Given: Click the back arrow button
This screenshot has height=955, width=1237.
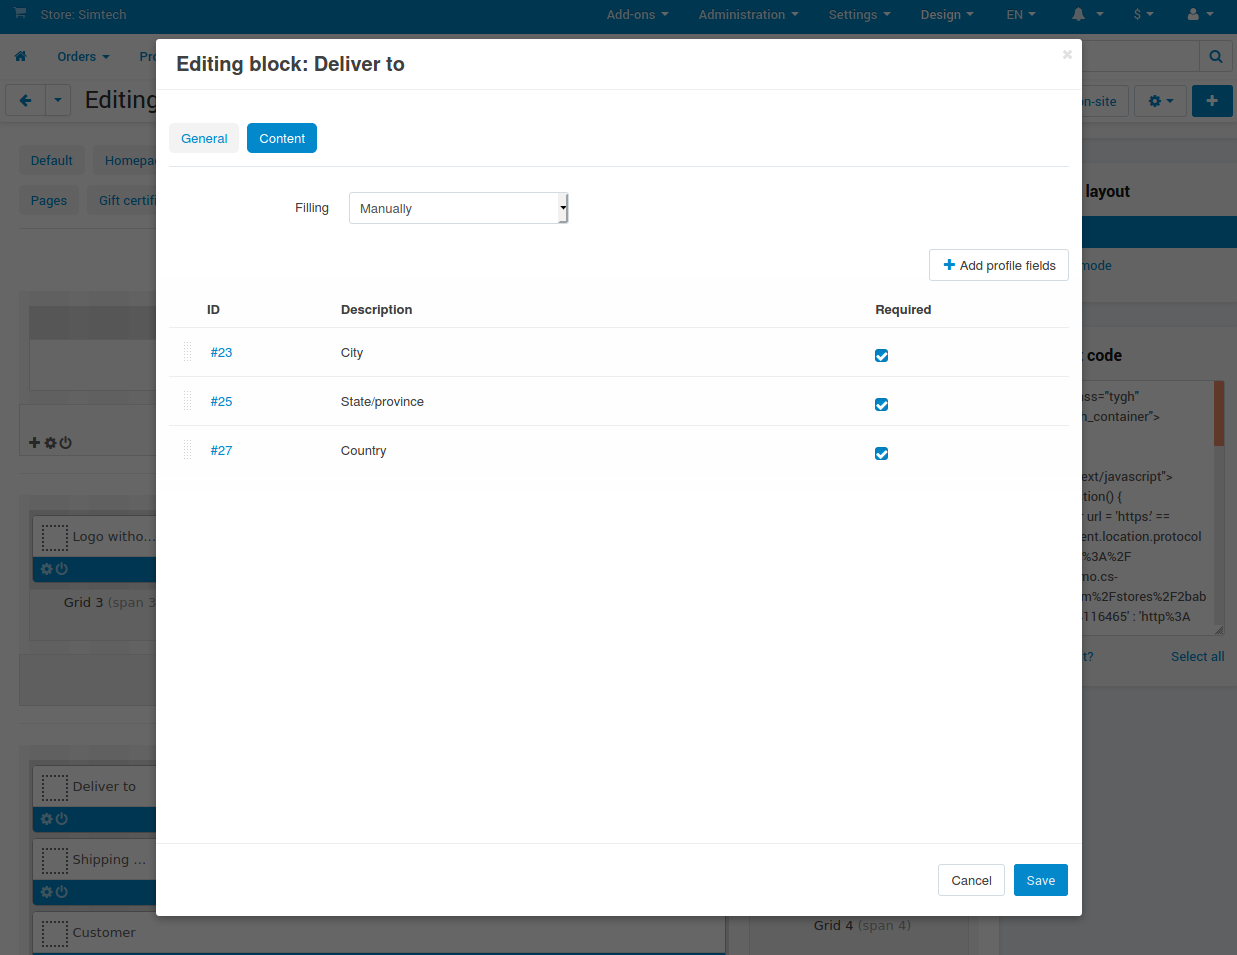Looking at the screenshot, I should [26, 100].
